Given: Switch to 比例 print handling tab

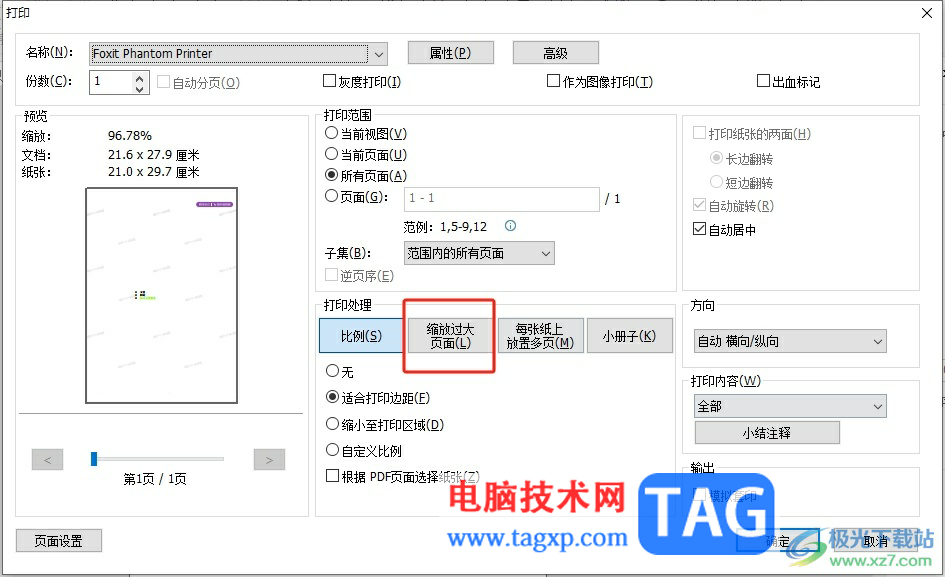Looking at the screenshot, I should click(361, 336).
